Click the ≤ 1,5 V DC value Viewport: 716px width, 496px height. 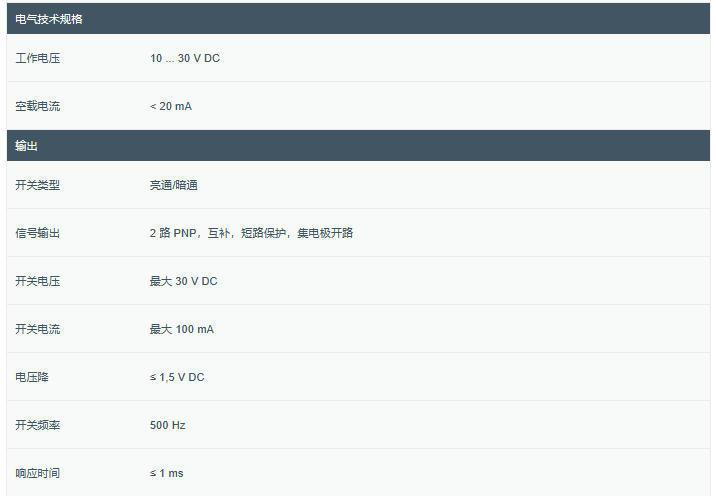177,377
